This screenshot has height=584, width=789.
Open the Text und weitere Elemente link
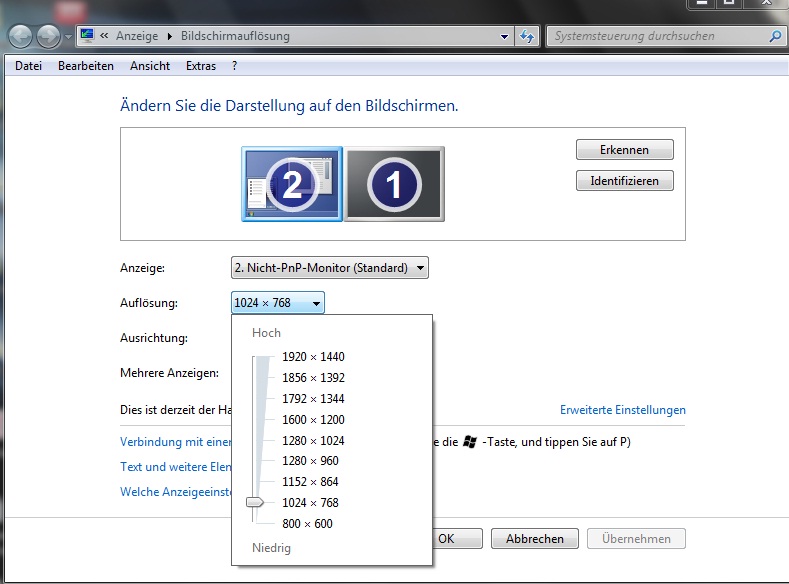[175, 467]
